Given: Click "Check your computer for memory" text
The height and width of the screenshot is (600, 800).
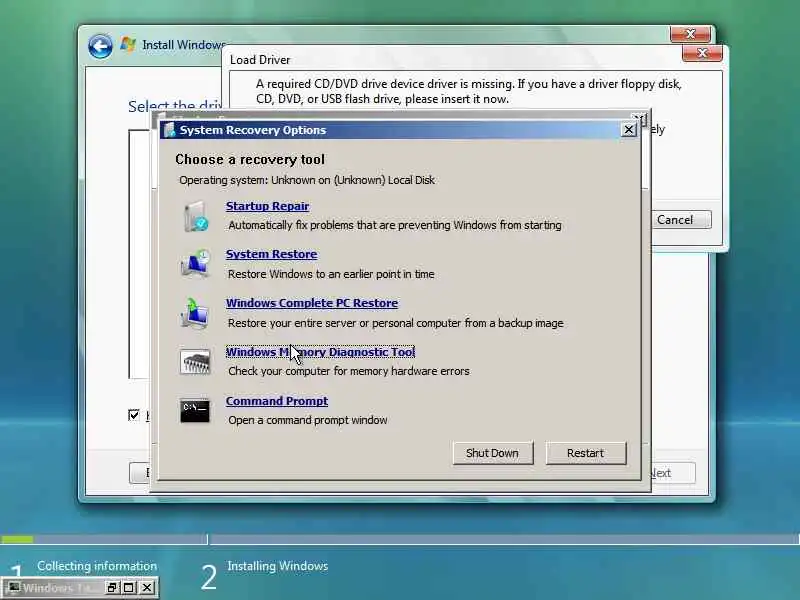Looking at the screenshot, I should (349, 371).
